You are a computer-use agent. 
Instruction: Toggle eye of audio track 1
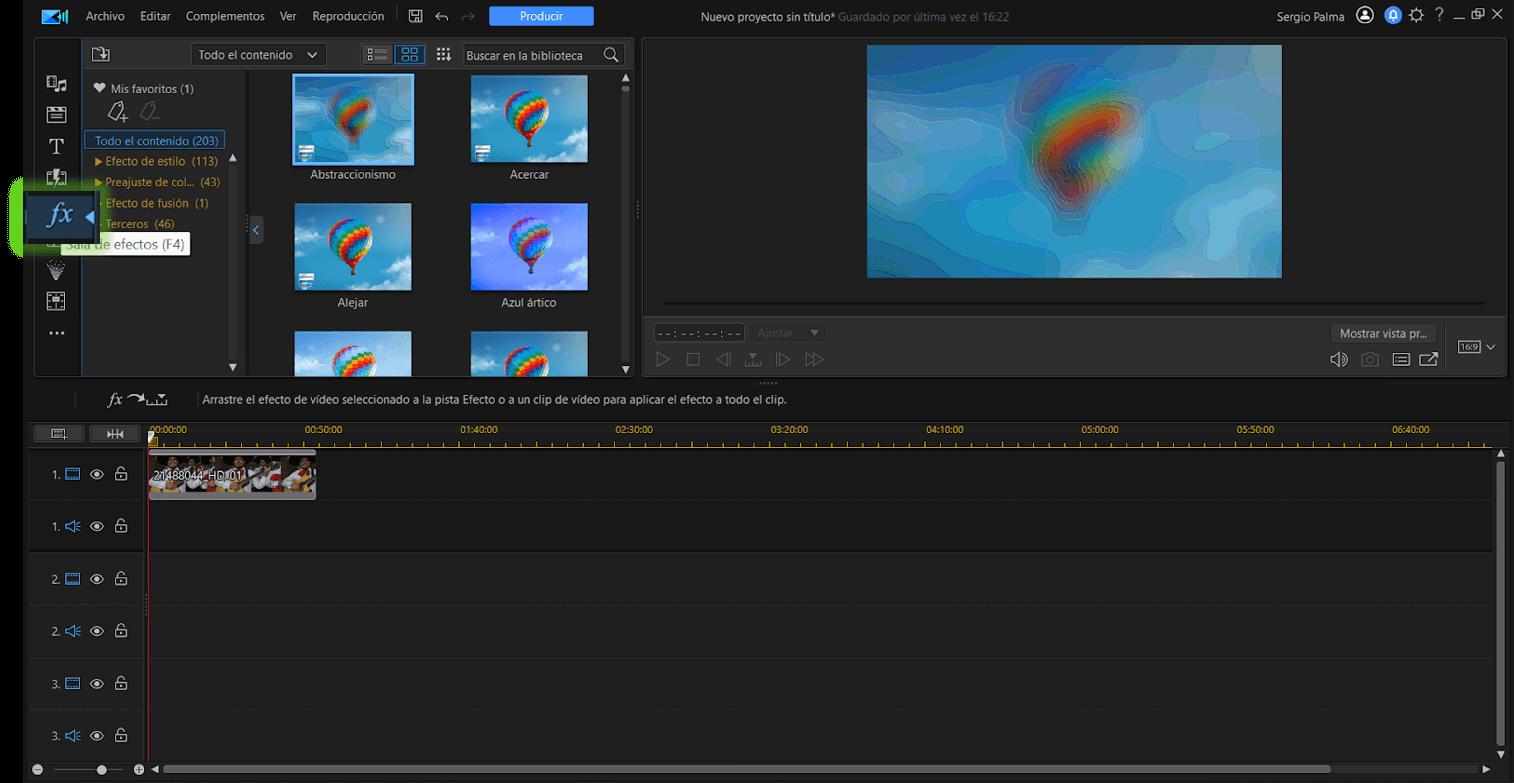pos(97,526)
